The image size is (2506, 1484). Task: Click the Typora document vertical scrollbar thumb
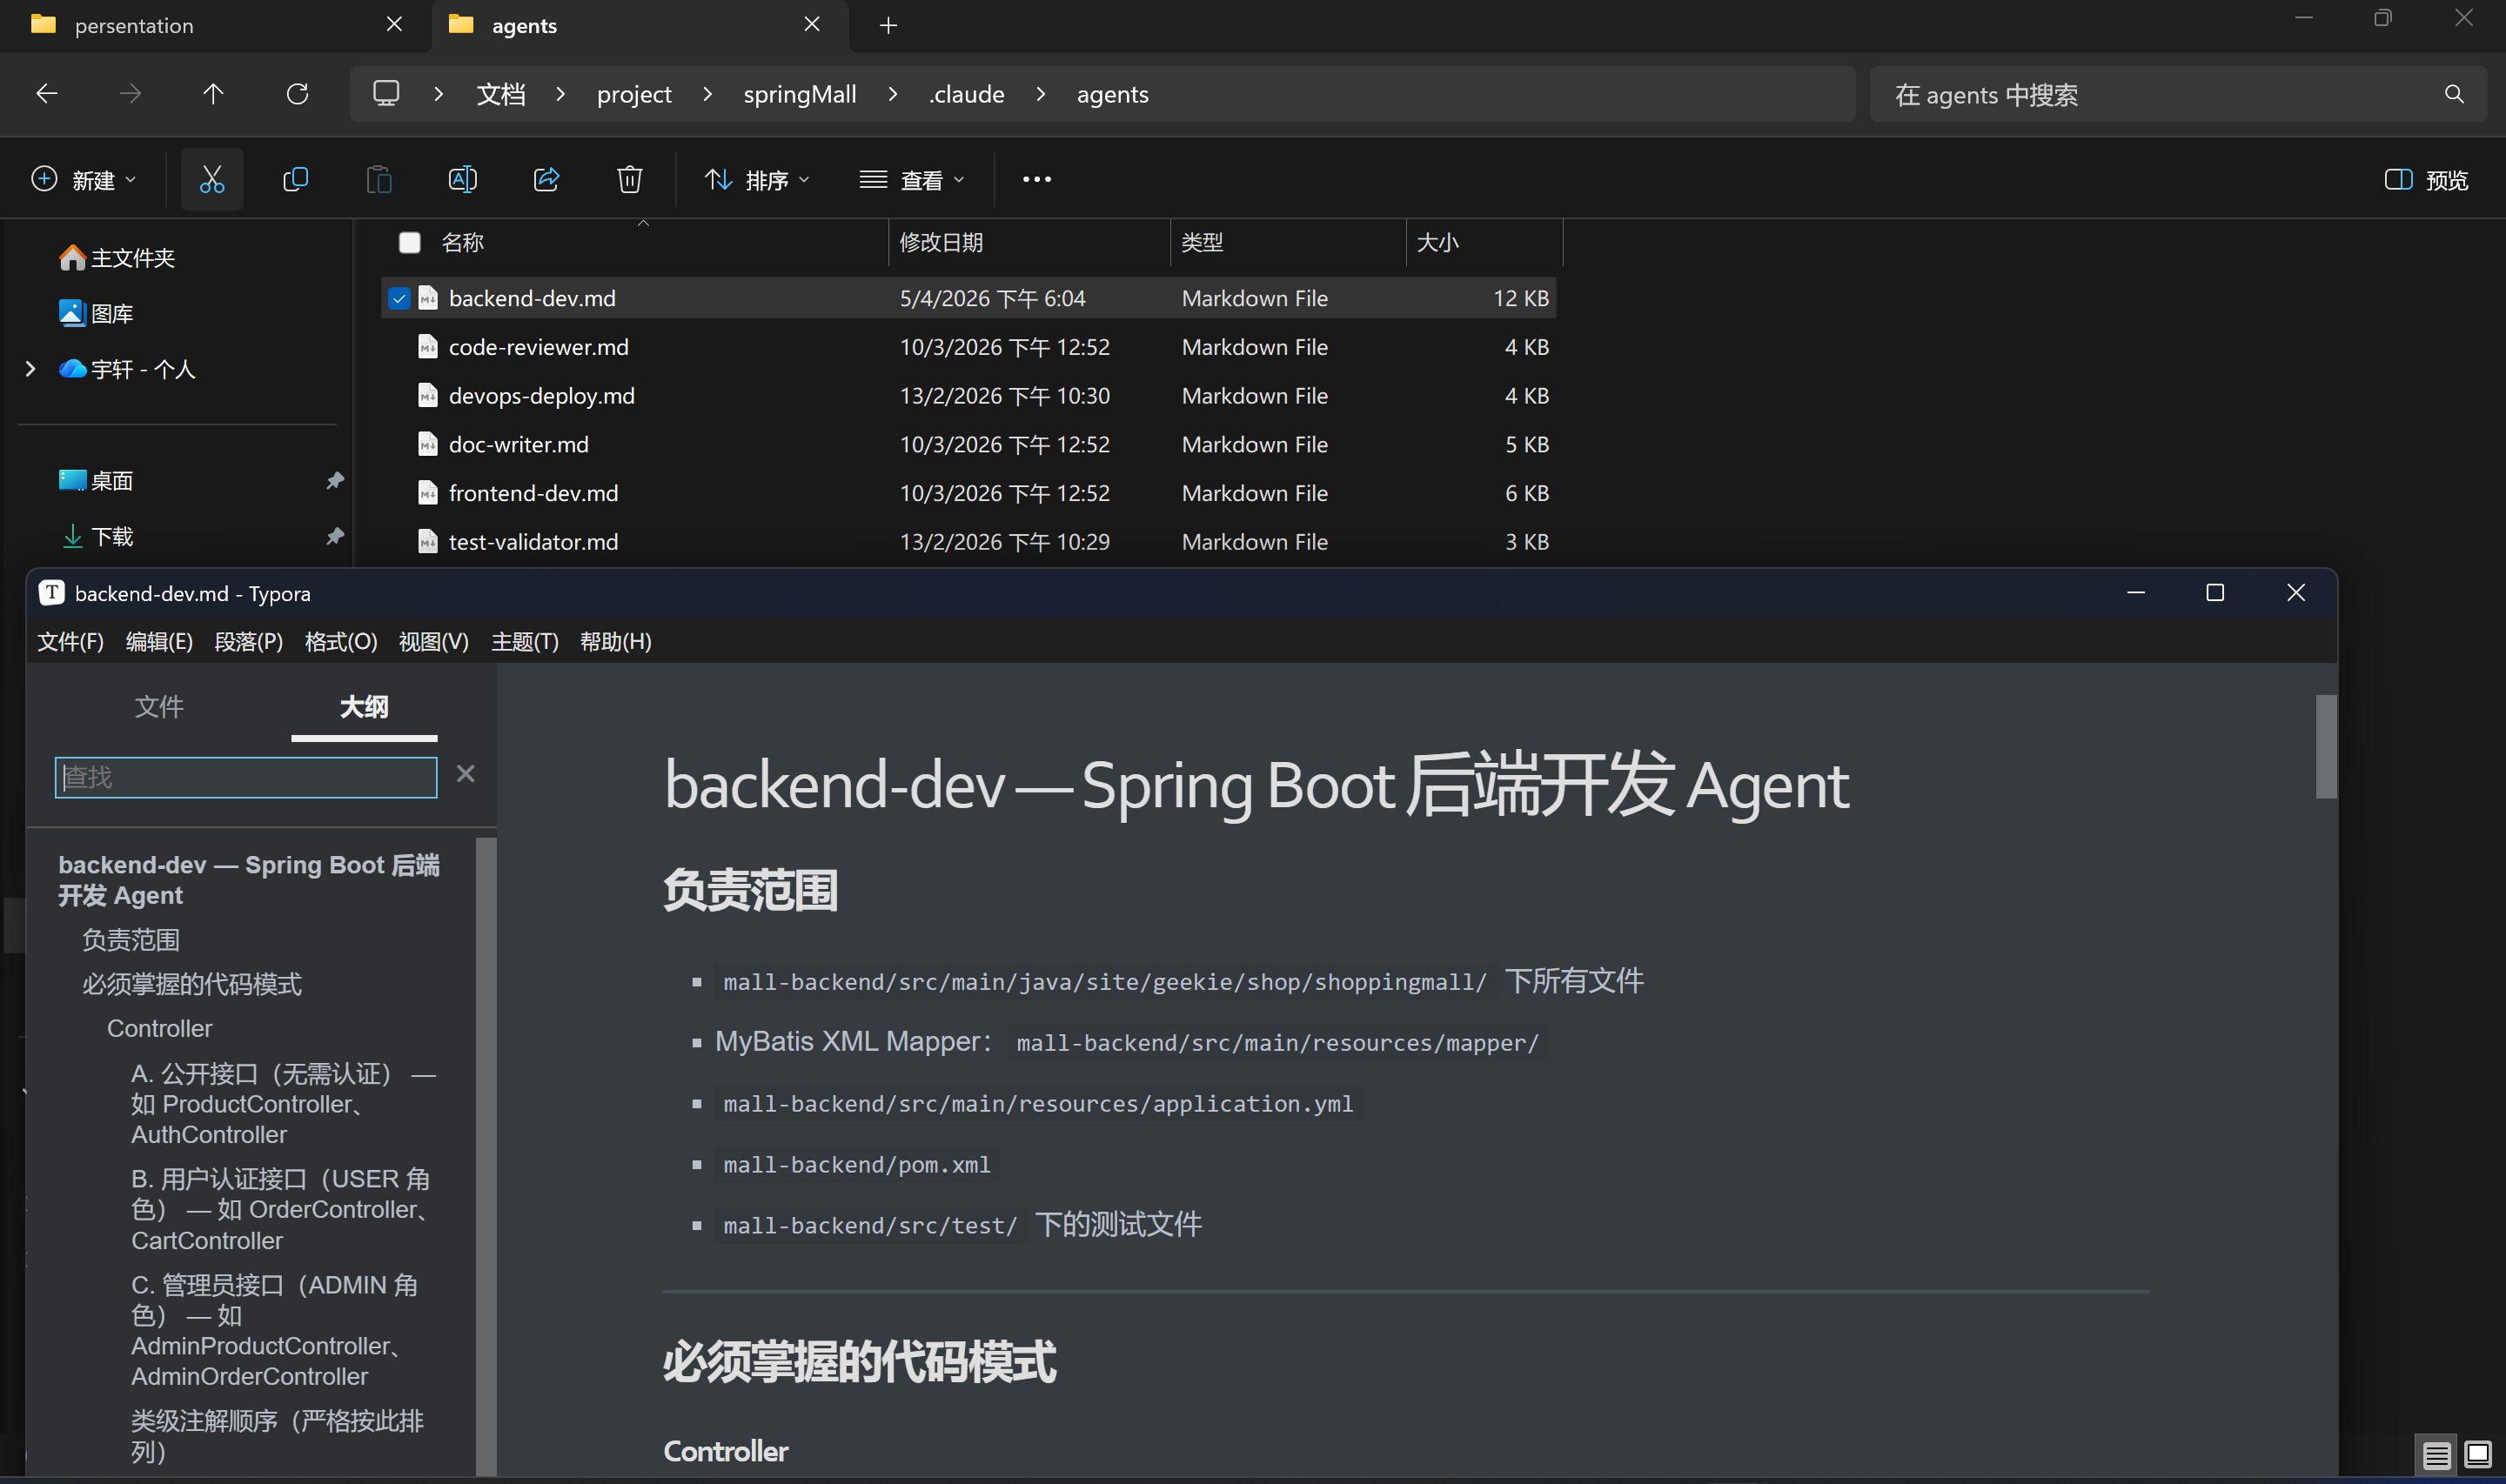tap(2326, 747)
